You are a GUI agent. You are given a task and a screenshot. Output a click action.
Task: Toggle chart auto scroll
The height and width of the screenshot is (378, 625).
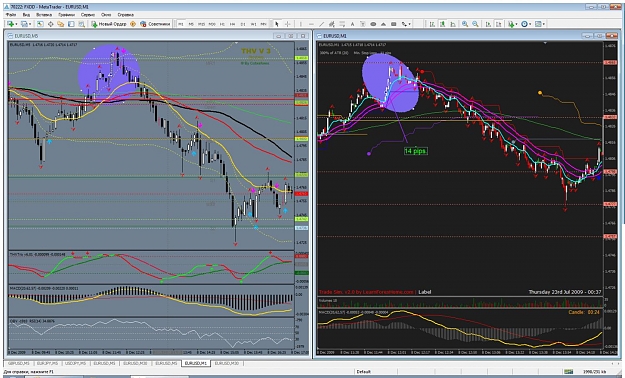[x=488, y=24]
